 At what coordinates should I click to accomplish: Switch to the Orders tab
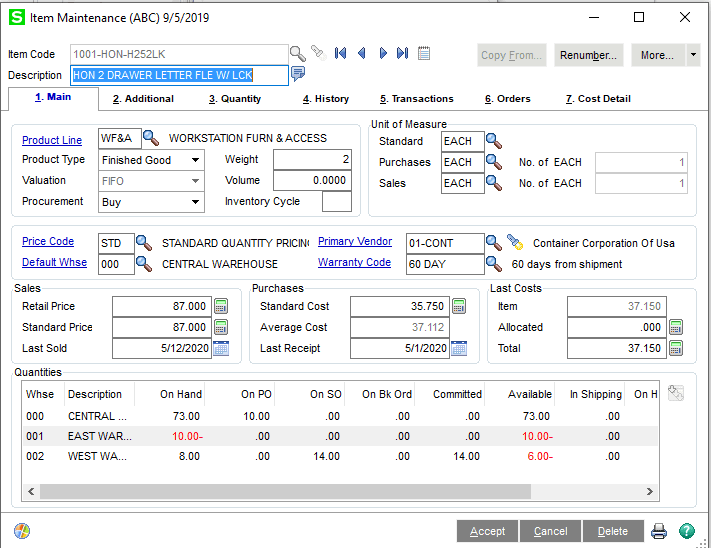click(x=508, y=99)
